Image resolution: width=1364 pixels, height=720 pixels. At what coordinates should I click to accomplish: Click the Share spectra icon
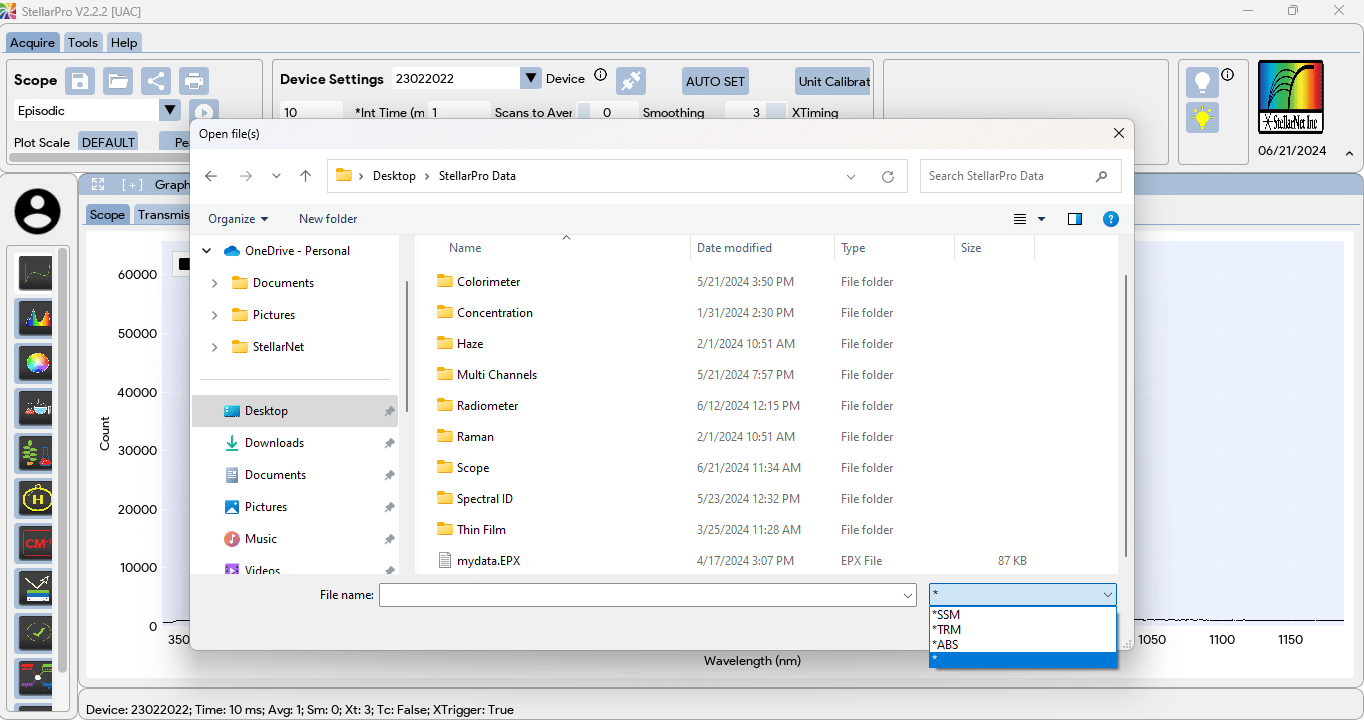pos(156,80)
